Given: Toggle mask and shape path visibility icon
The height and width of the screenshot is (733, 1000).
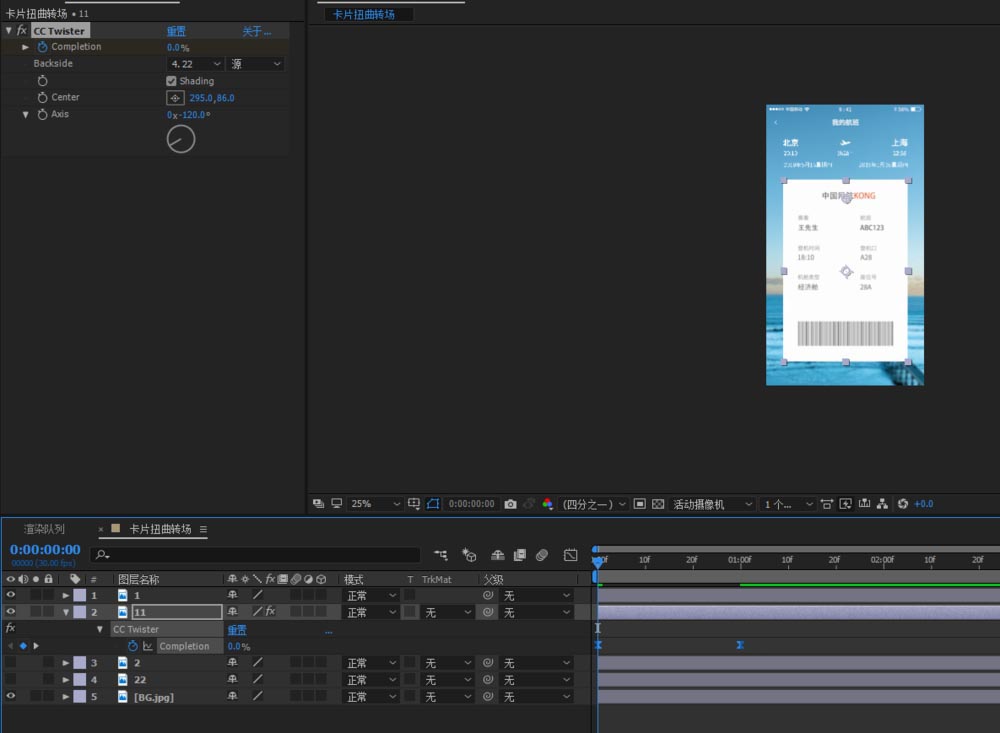Looking at the screenshot, I should 433,504.
